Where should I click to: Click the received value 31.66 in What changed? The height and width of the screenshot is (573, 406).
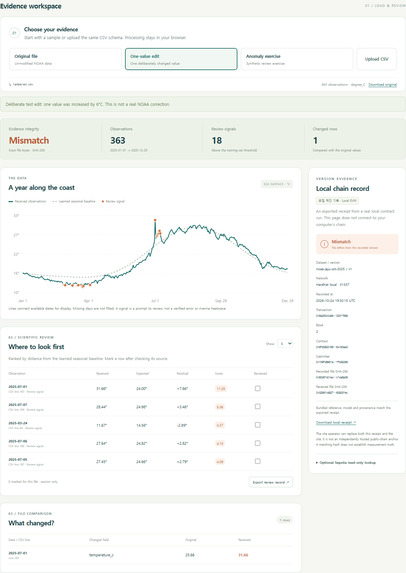(x=243, y=555)
